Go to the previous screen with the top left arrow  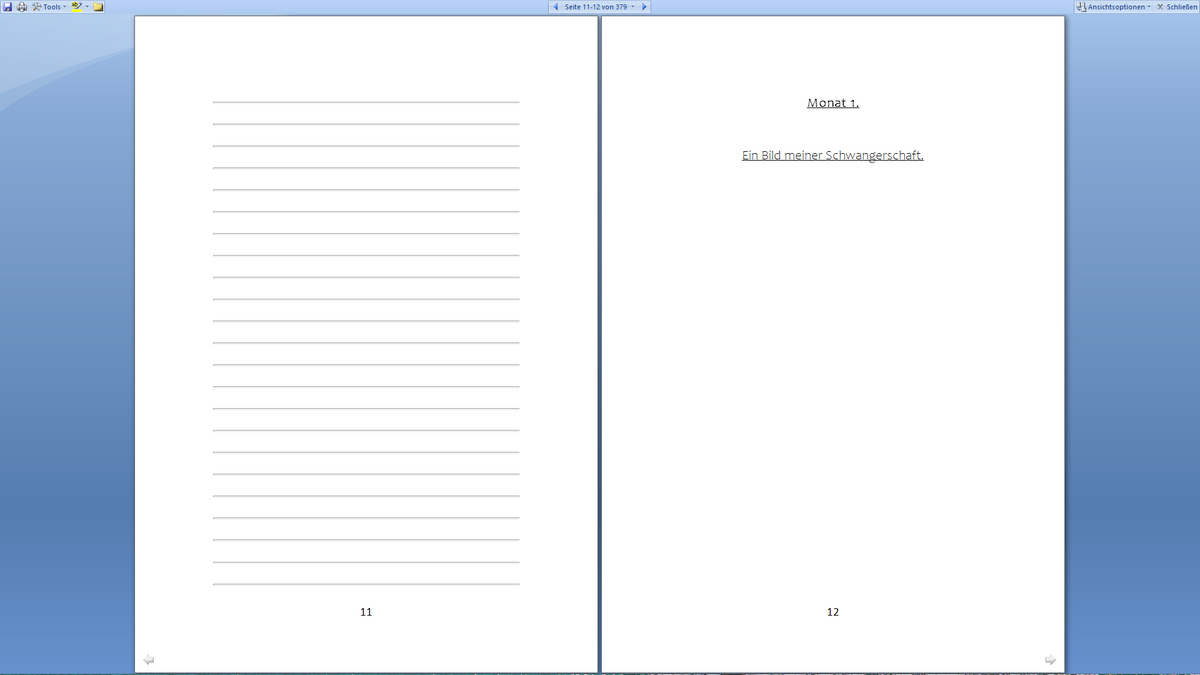(555, 7)
